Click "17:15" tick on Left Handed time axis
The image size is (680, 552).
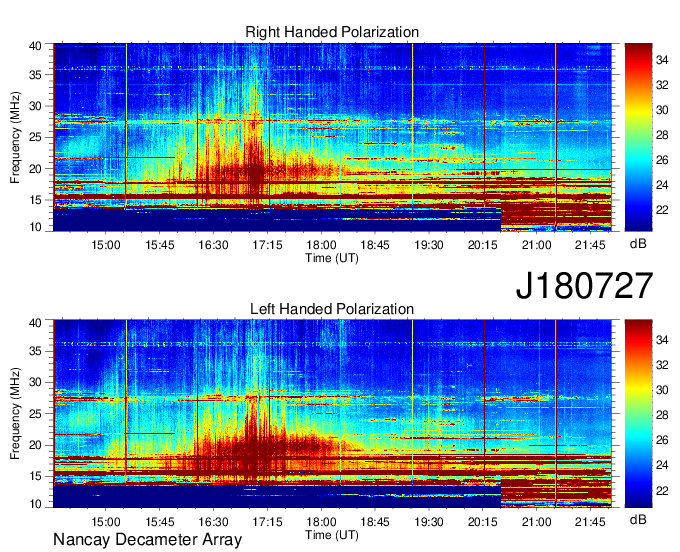[267, 522]
